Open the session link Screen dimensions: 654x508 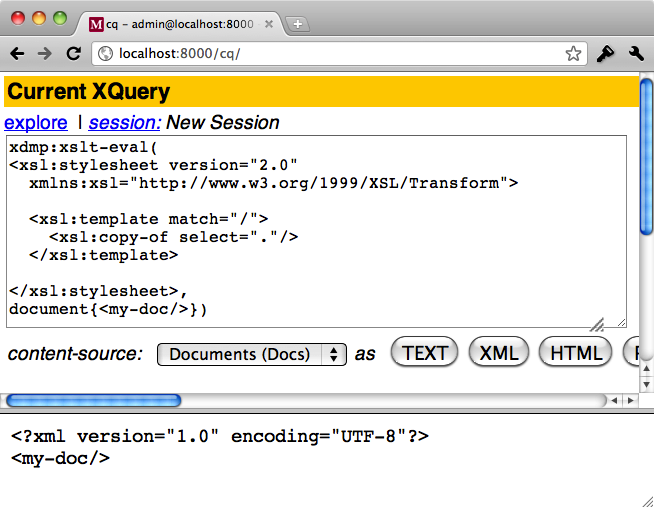(x=124, y=123)
